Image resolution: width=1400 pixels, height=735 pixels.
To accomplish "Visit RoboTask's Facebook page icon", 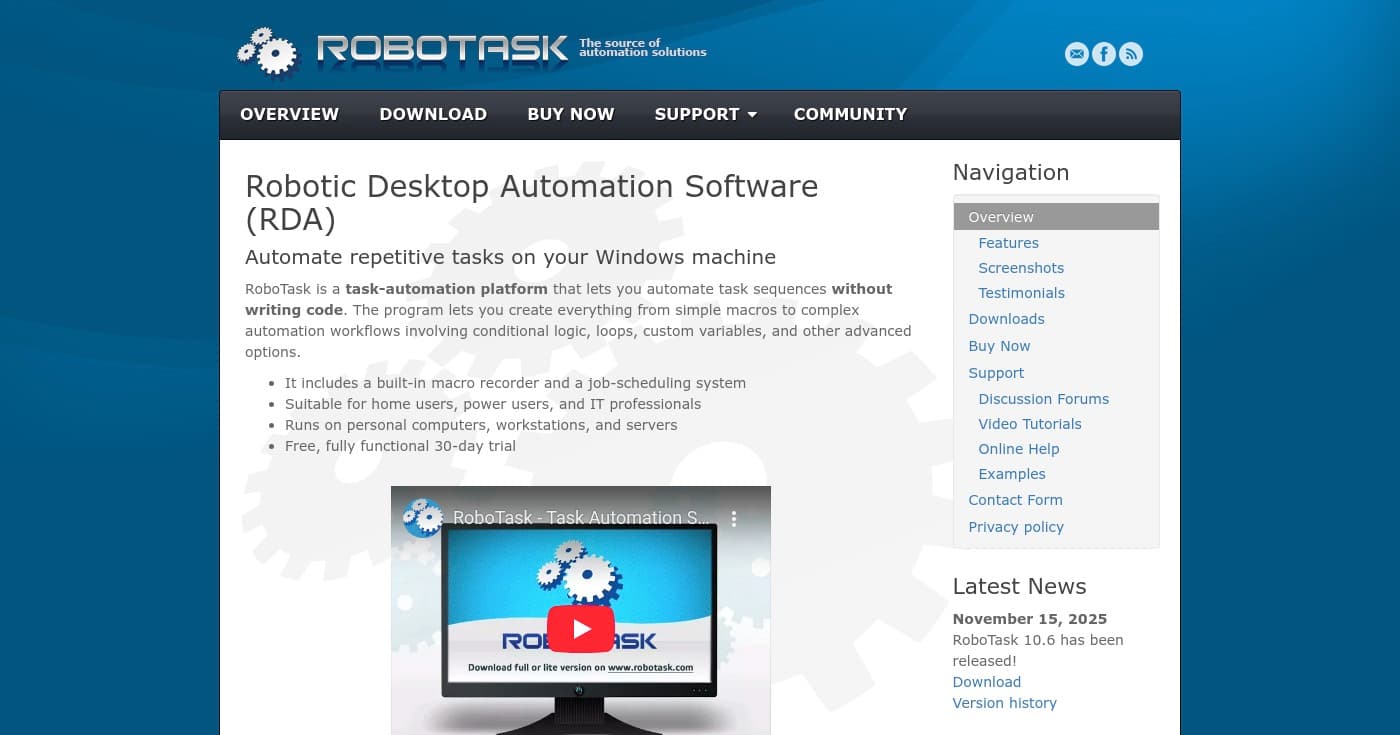I will [x=1103, y=54].
